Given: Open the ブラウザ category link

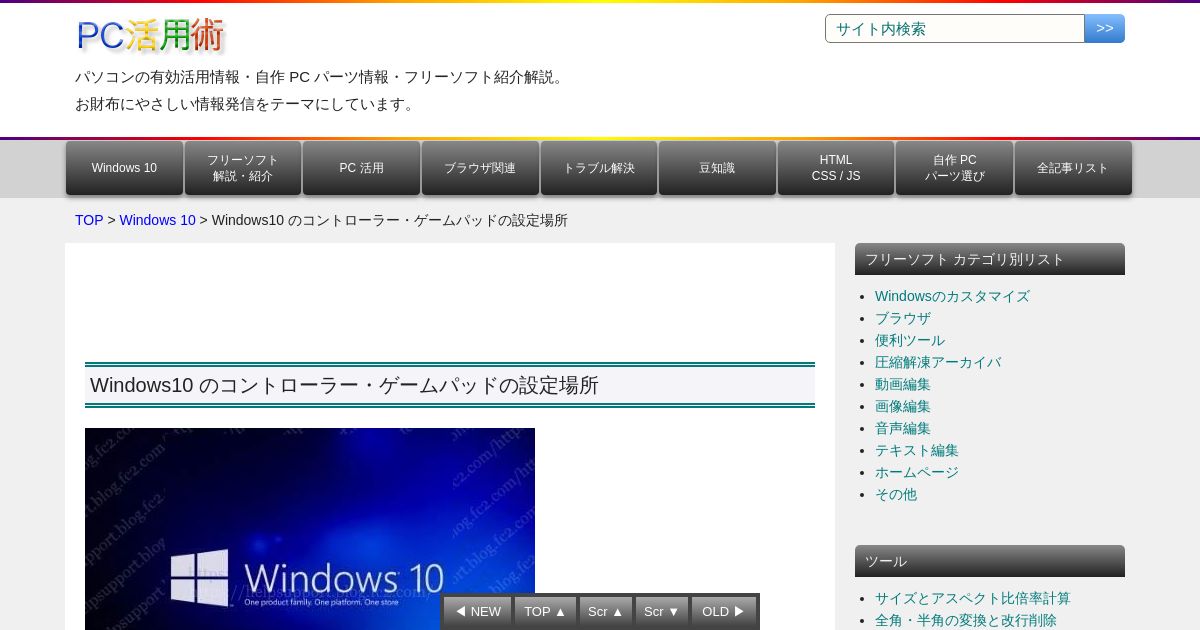Looking at the screenshot, I should click(x=903, y=318).
